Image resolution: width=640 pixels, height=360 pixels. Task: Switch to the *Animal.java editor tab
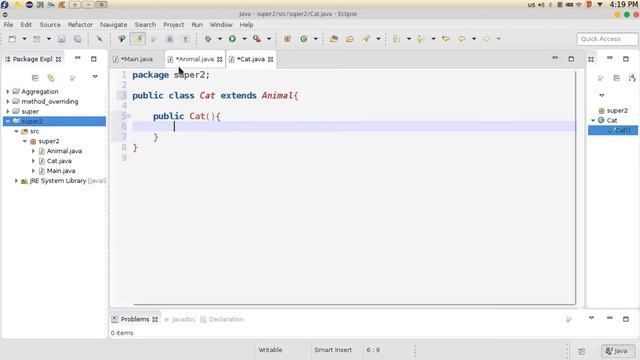(195, 59)
